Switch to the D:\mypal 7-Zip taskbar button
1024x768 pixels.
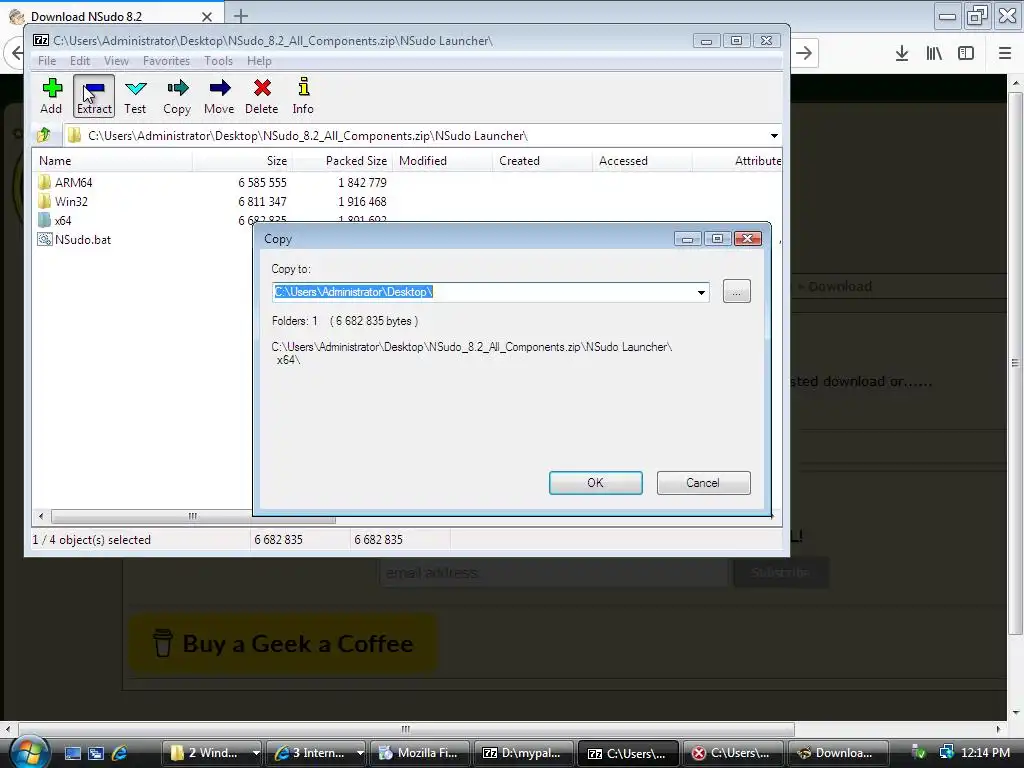[x=524, y=753]
